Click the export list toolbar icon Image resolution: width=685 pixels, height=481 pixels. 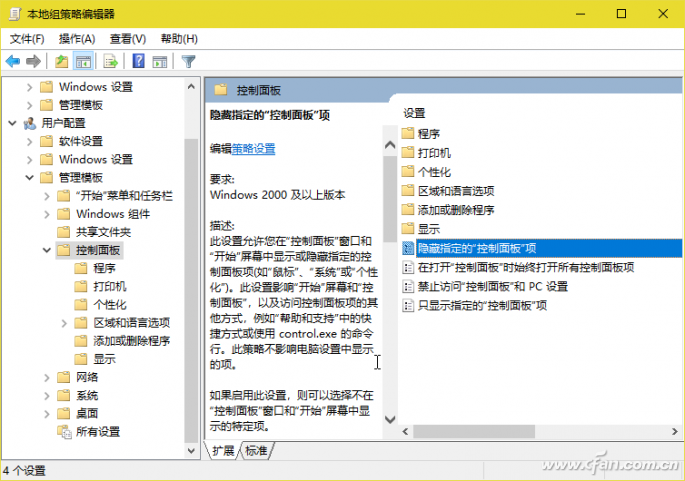click(111, 61)
